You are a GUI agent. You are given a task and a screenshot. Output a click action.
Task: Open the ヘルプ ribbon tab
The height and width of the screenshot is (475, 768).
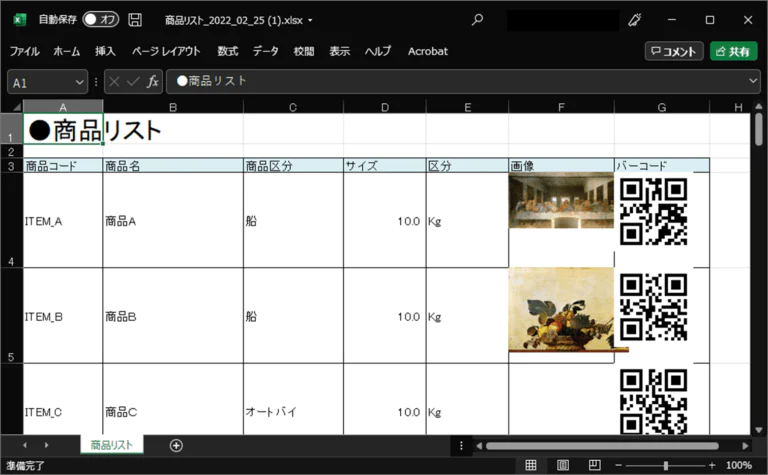378,51
